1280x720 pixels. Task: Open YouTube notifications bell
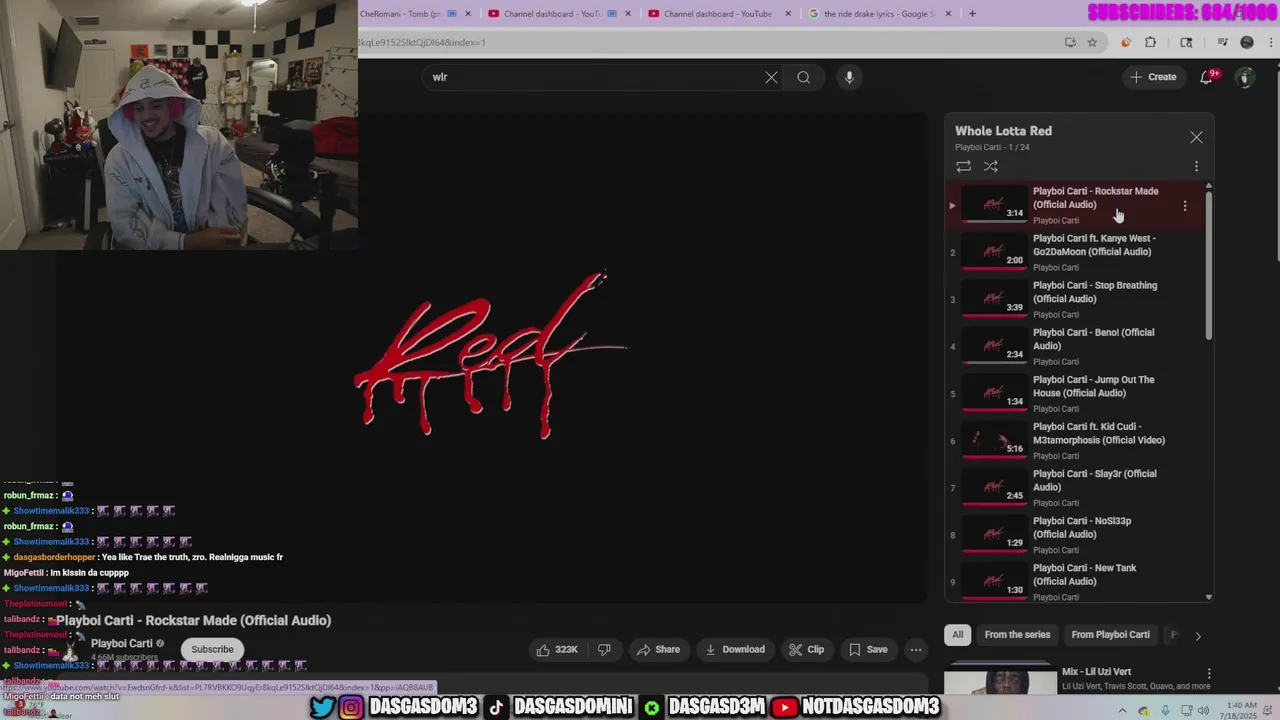click(x=1206, y=77)
